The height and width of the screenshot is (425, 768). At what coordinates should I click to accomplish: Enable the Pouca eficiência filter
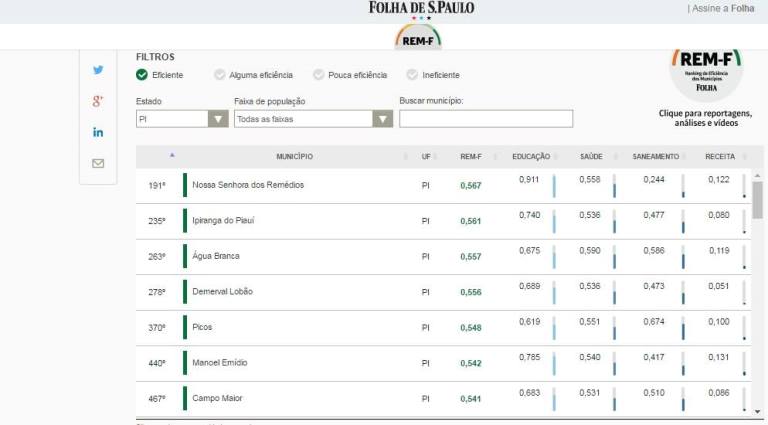point(318,75)
